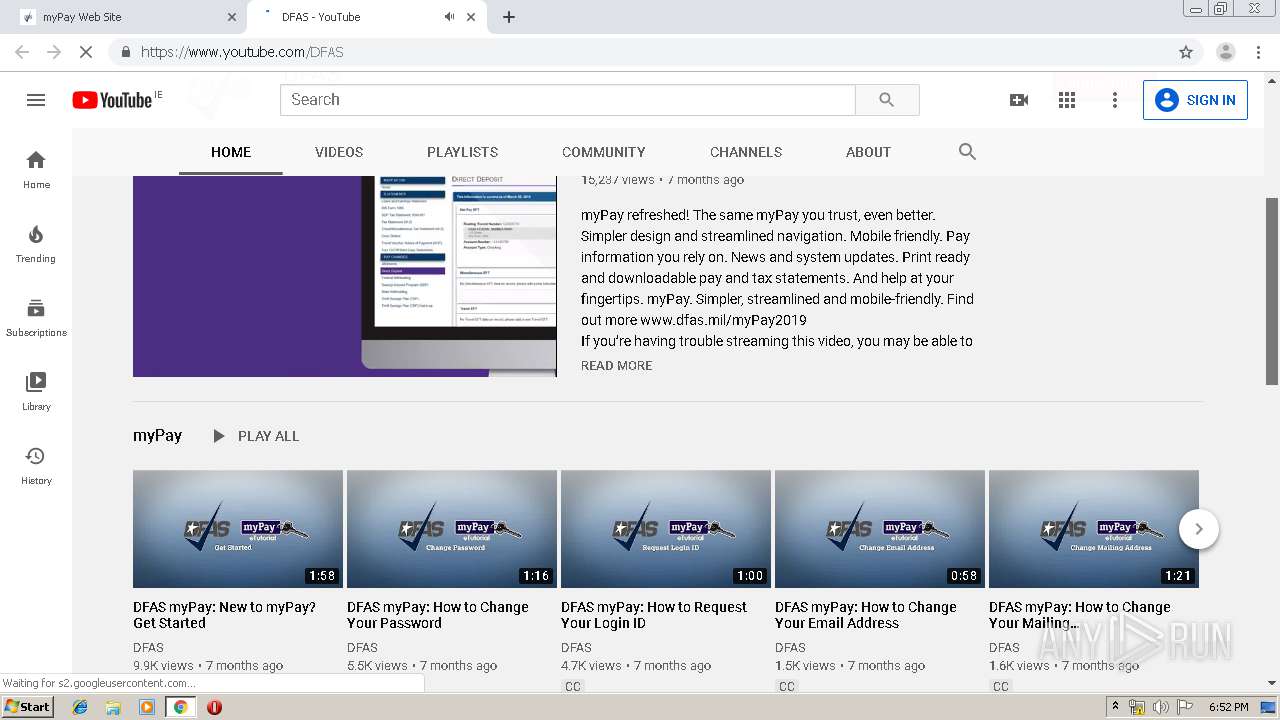
Task: Click the browser forward arrow
Action: coord(54,52)
